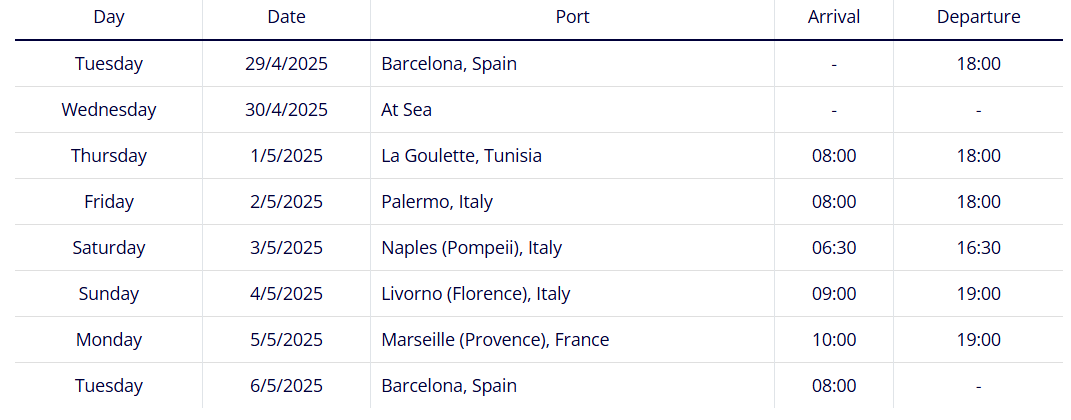Screen dimensions: 1071x420
Task: Click the date 6/5/2025
Action: point(286,386)
